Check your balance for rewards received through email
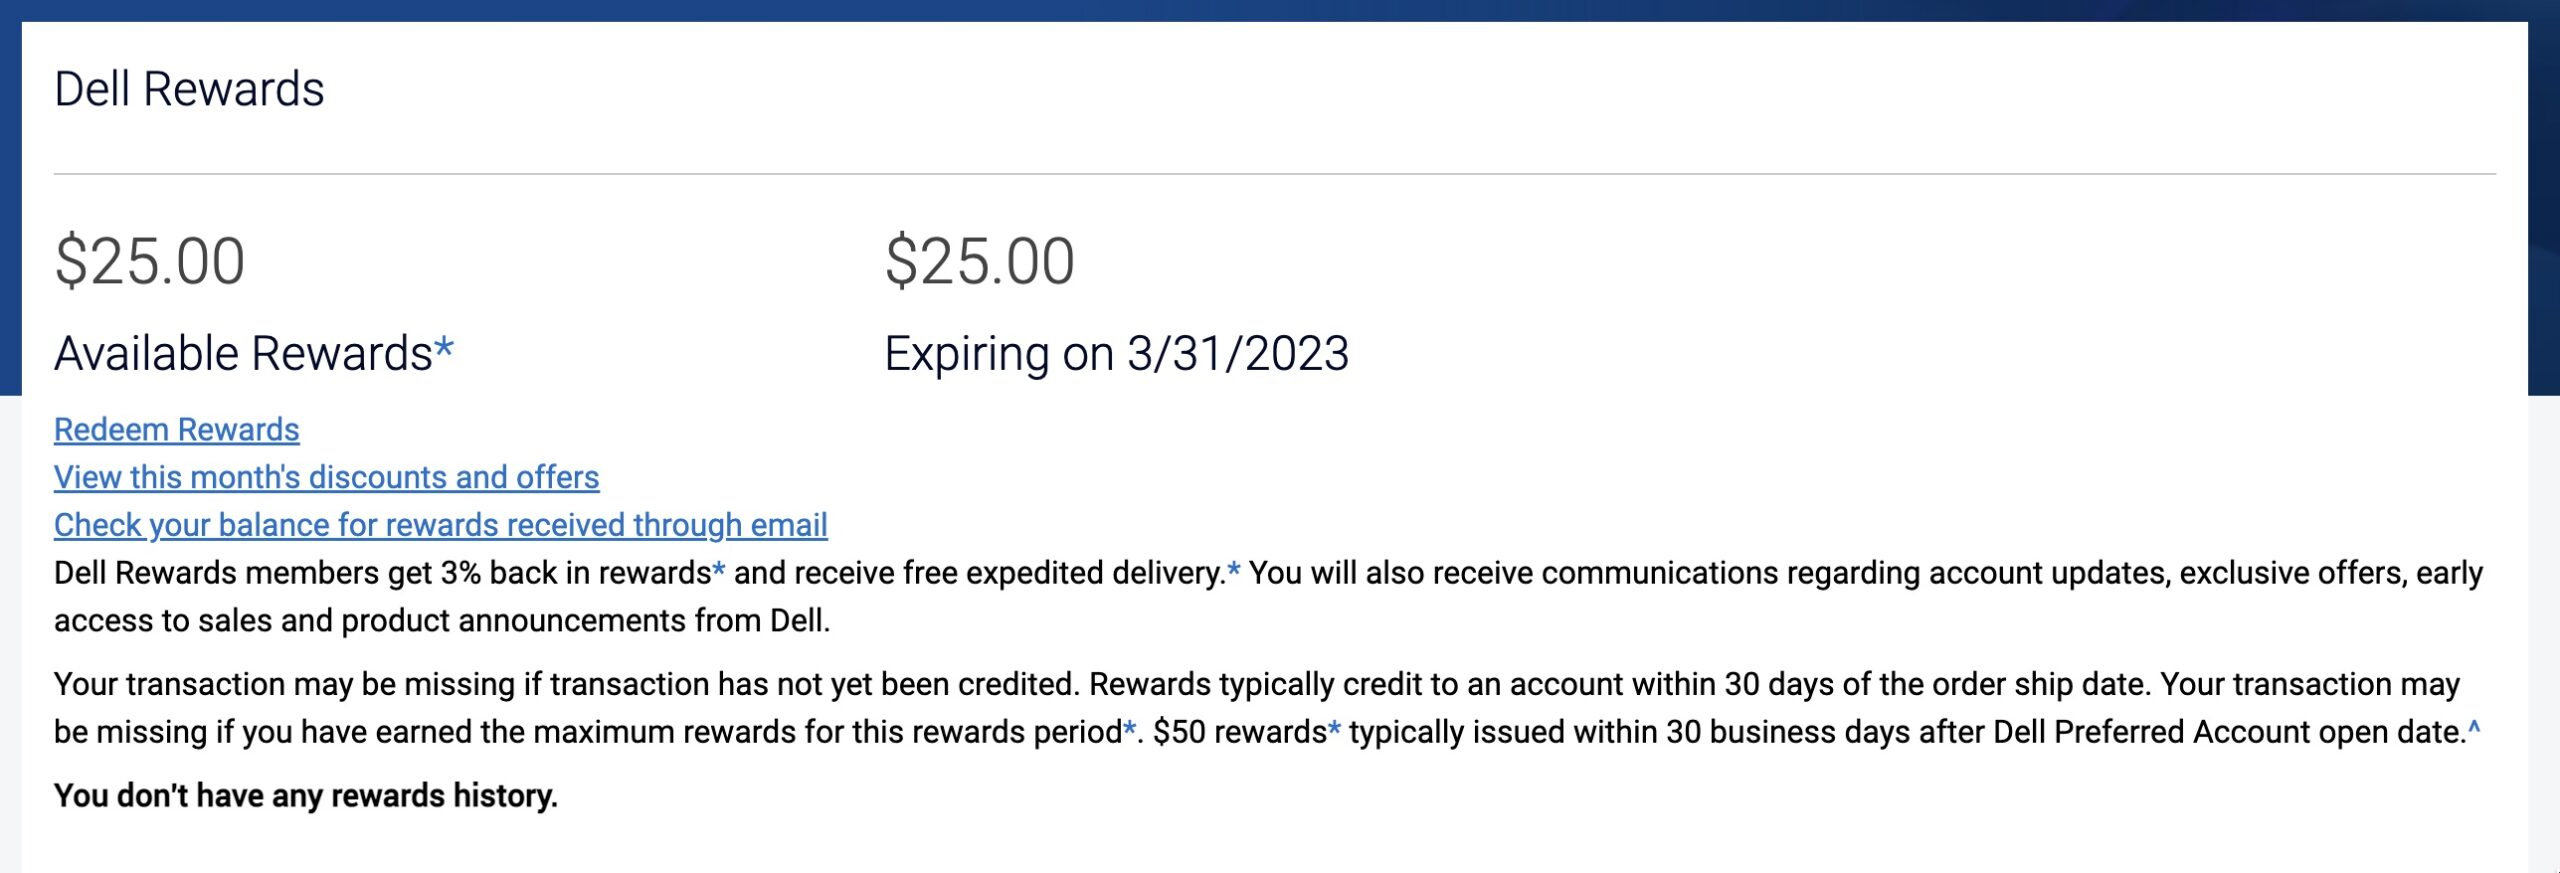2560x873 pixels. click(x=441, y=525)
